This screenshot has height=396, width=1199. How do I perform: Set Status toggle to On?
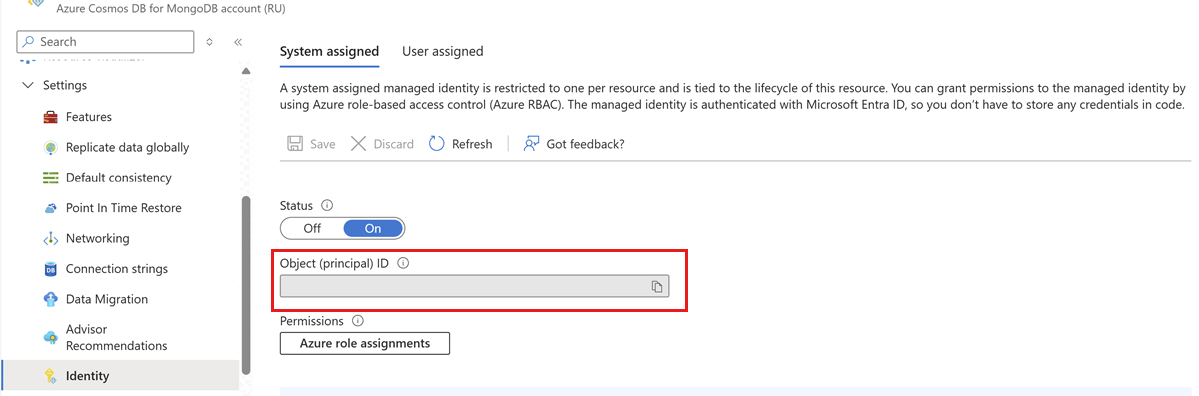coord(373,228)
